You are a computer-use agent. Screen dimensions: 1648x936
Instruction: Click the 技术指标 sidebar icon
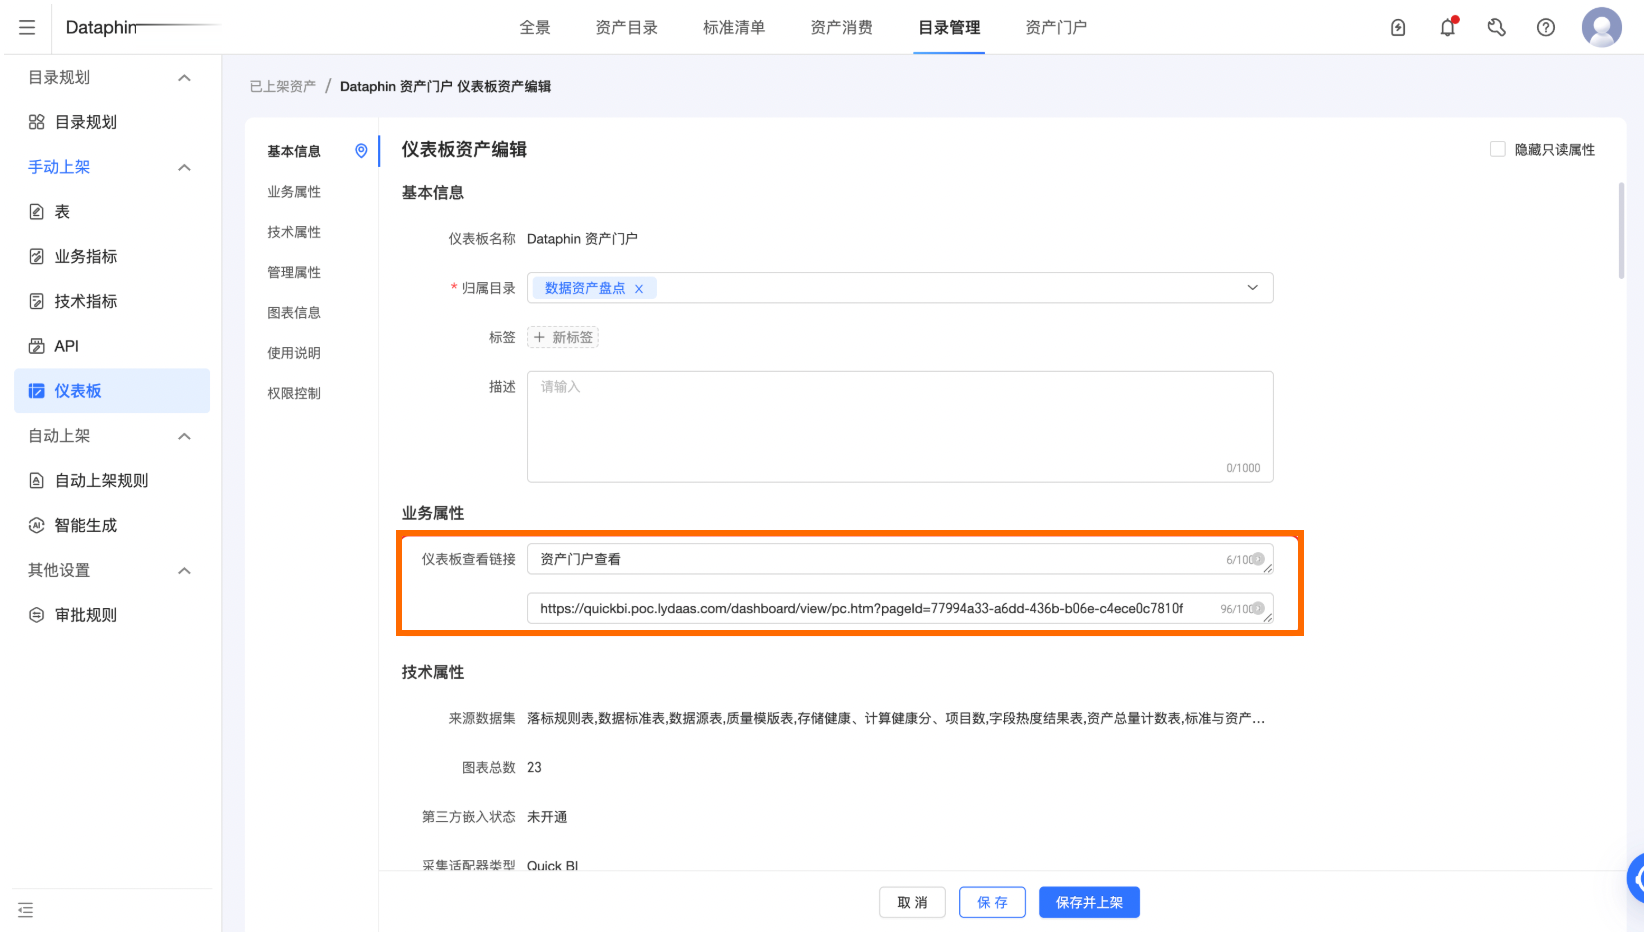[x=37, y=301]
